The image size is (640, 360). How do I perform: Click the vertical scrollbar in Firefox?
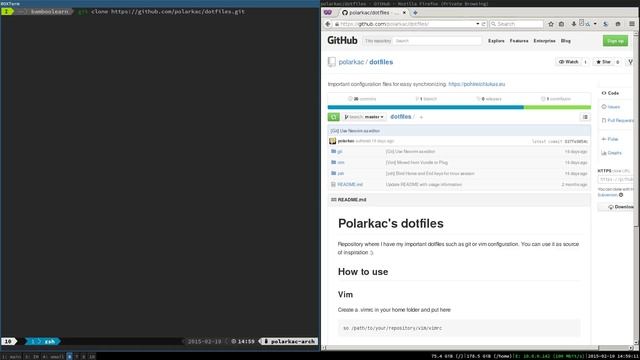tap(636, 188)
